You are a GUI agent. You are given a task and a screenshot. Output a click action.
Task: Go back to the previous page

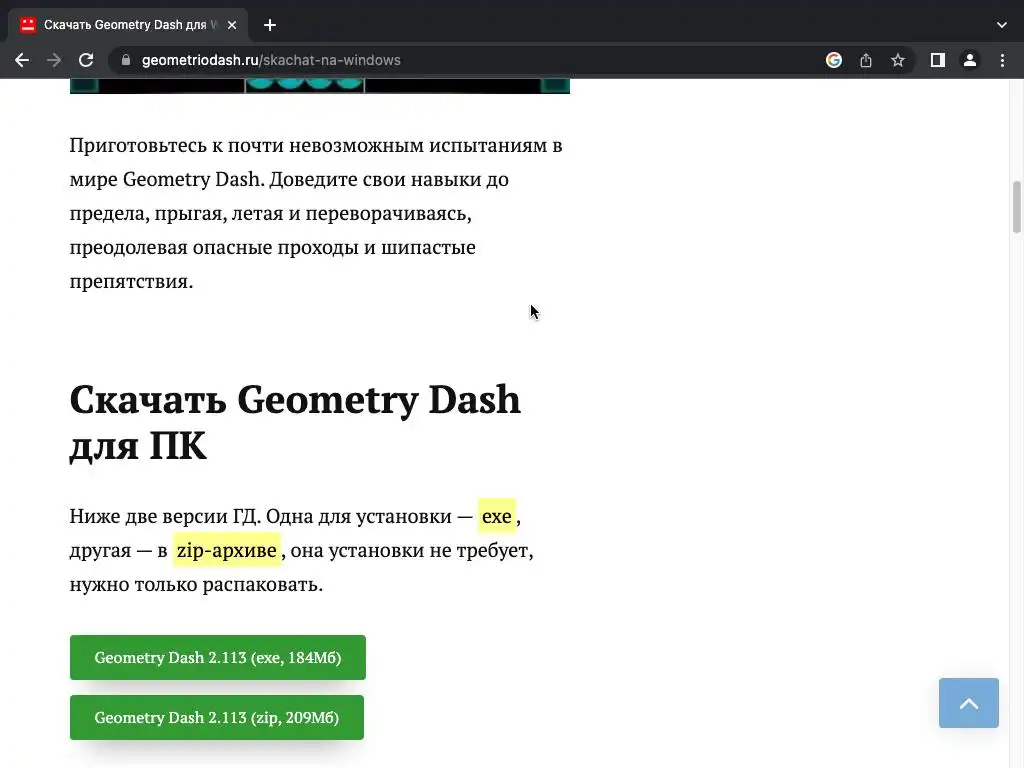pos(22,60)
